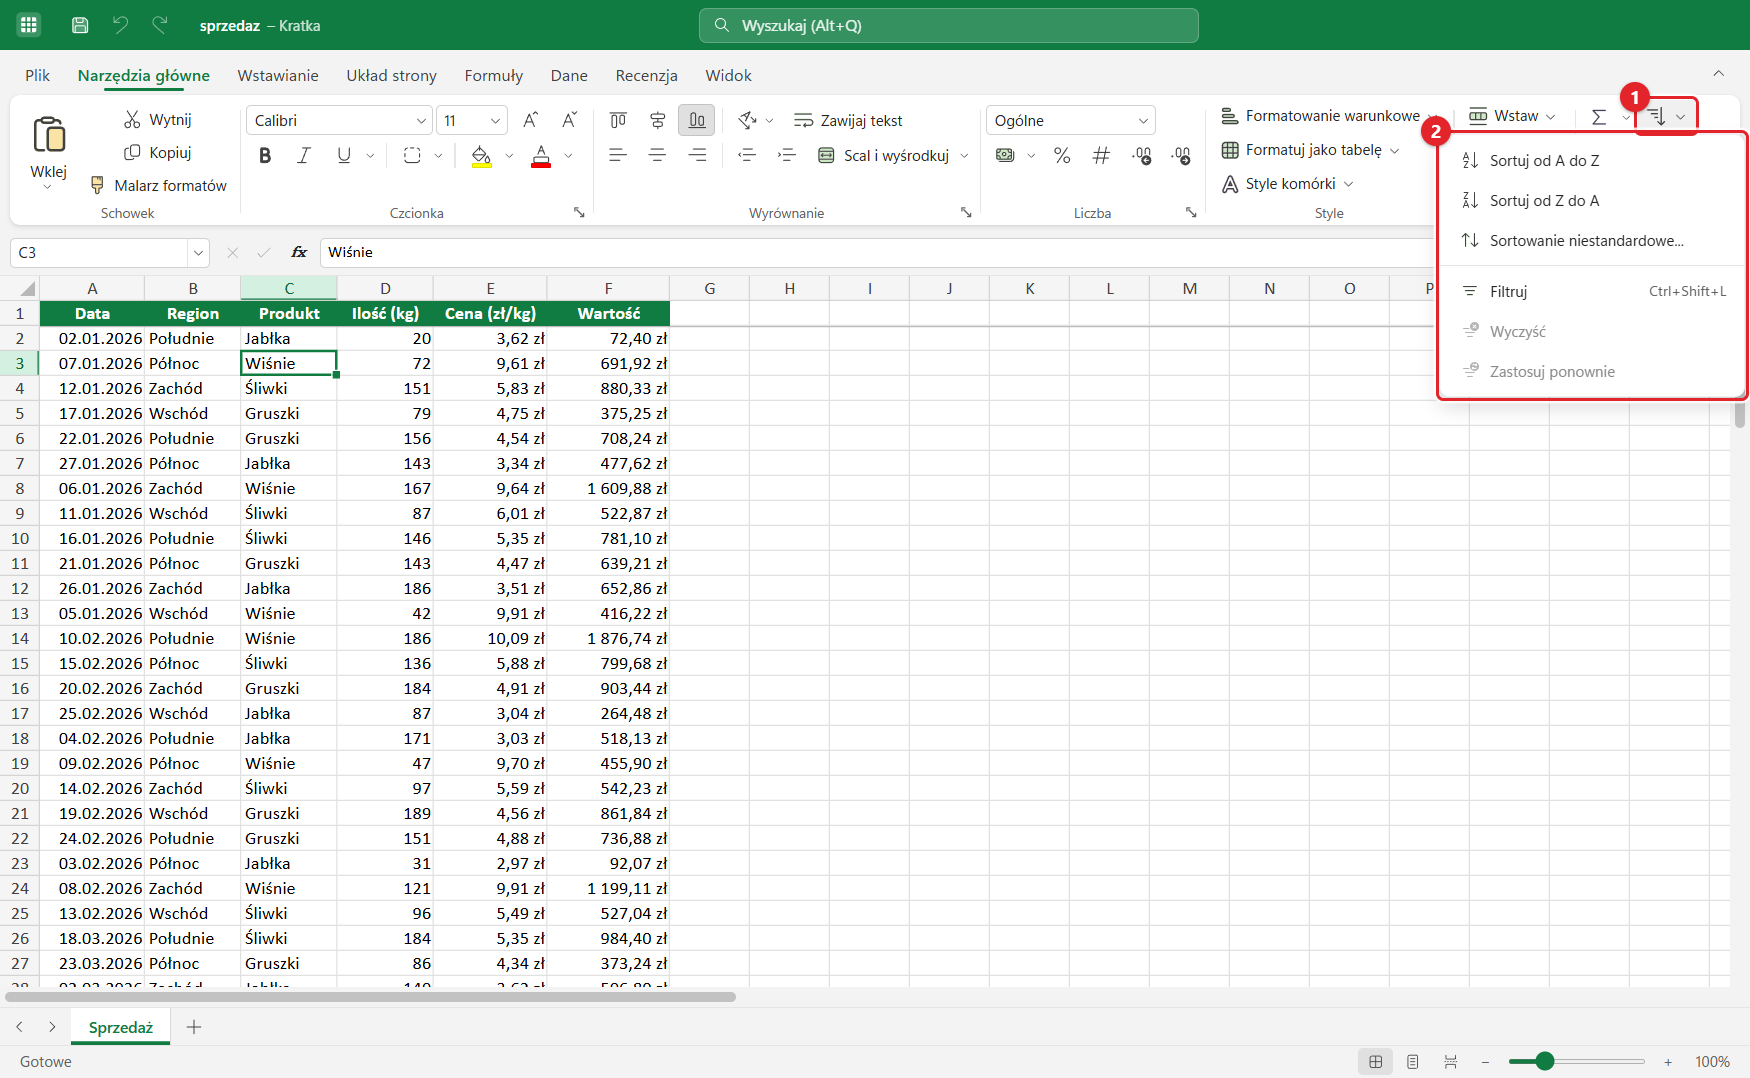Collapse the ribbon with the chevron
This screenshot has width=1750, height=1078.
(x=1718, y=73)
